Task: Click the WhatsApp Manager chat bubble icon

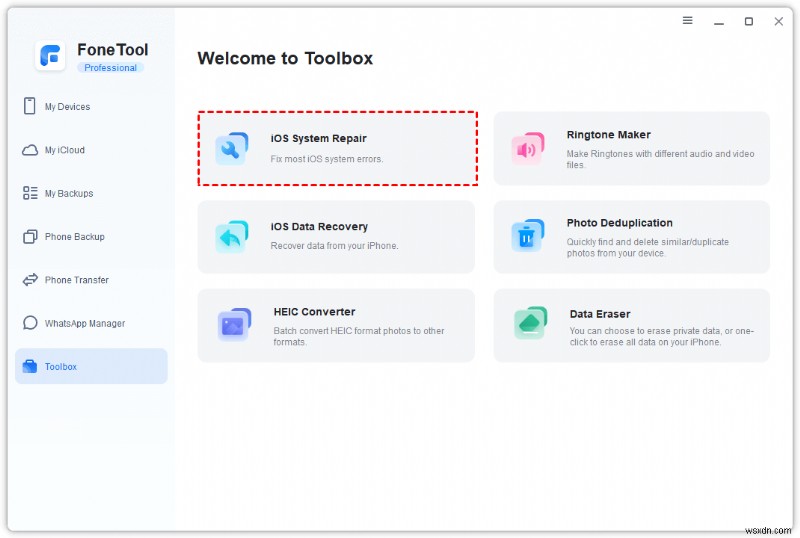Action: [x=30, y=323]
